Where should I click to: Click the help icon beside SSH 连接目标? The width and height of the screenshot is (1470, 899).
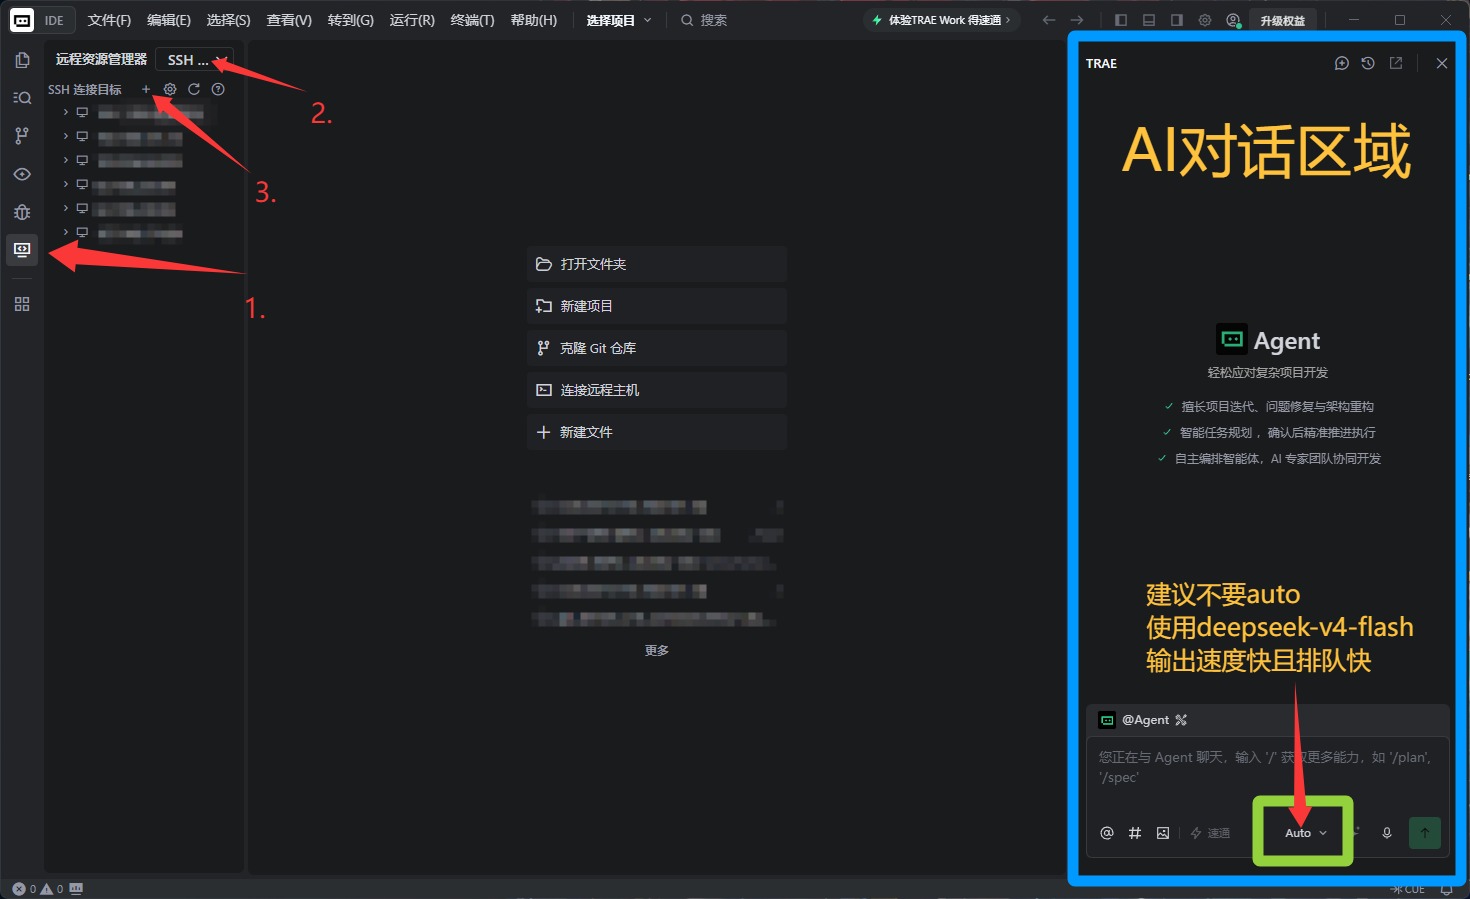click(x=218, y=89)
